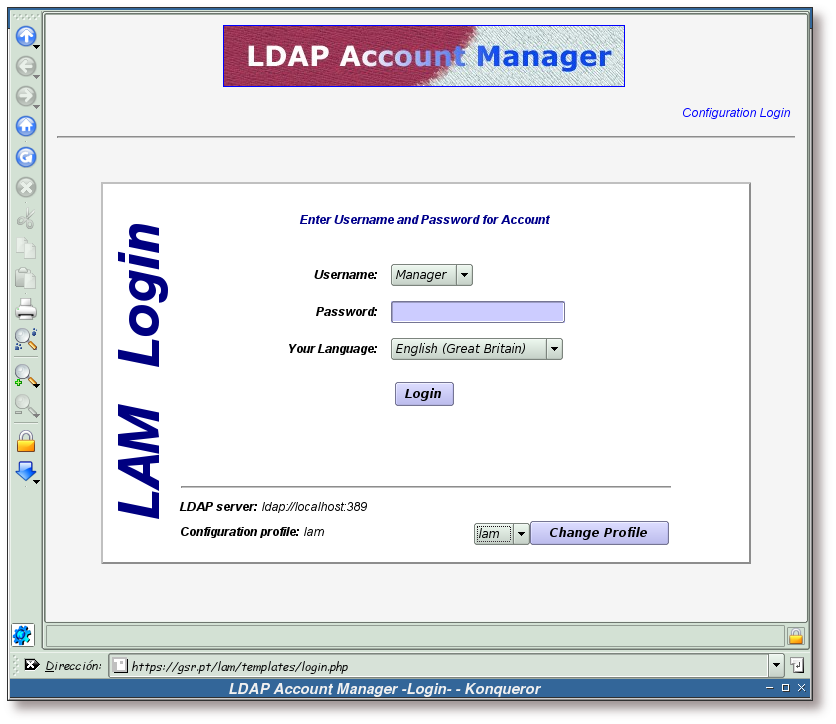Click the Up navigation arrow icon

[x=26, y=36]
